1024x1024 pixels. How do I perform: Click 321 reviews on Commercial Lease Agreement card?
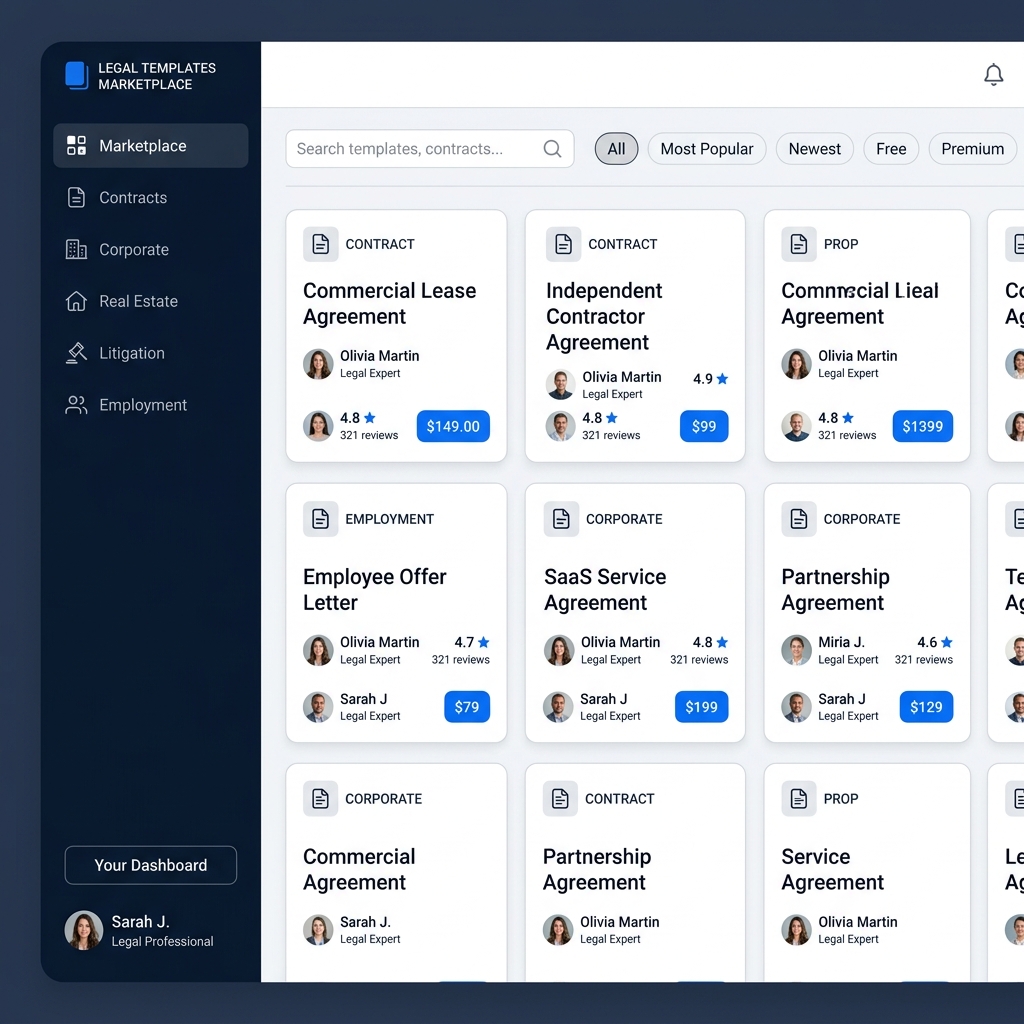369,435
